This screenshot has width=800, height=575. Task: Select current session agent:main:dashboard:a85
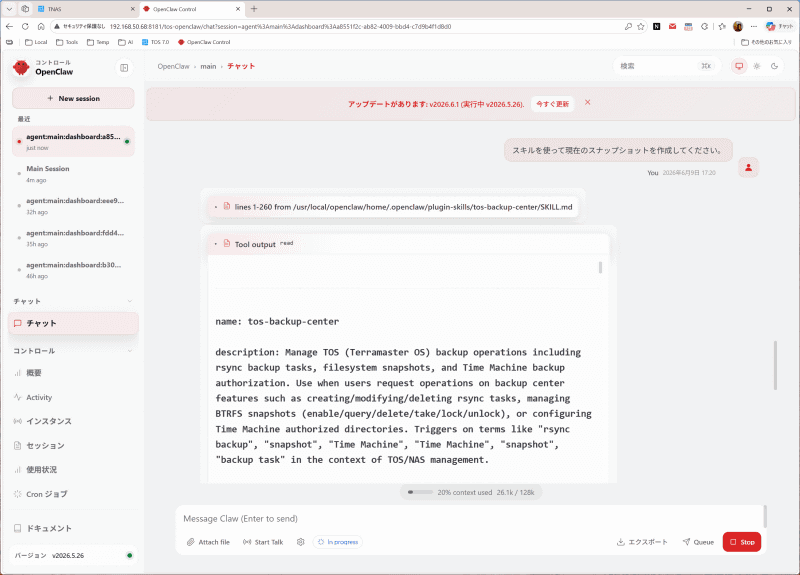[73, 141]
